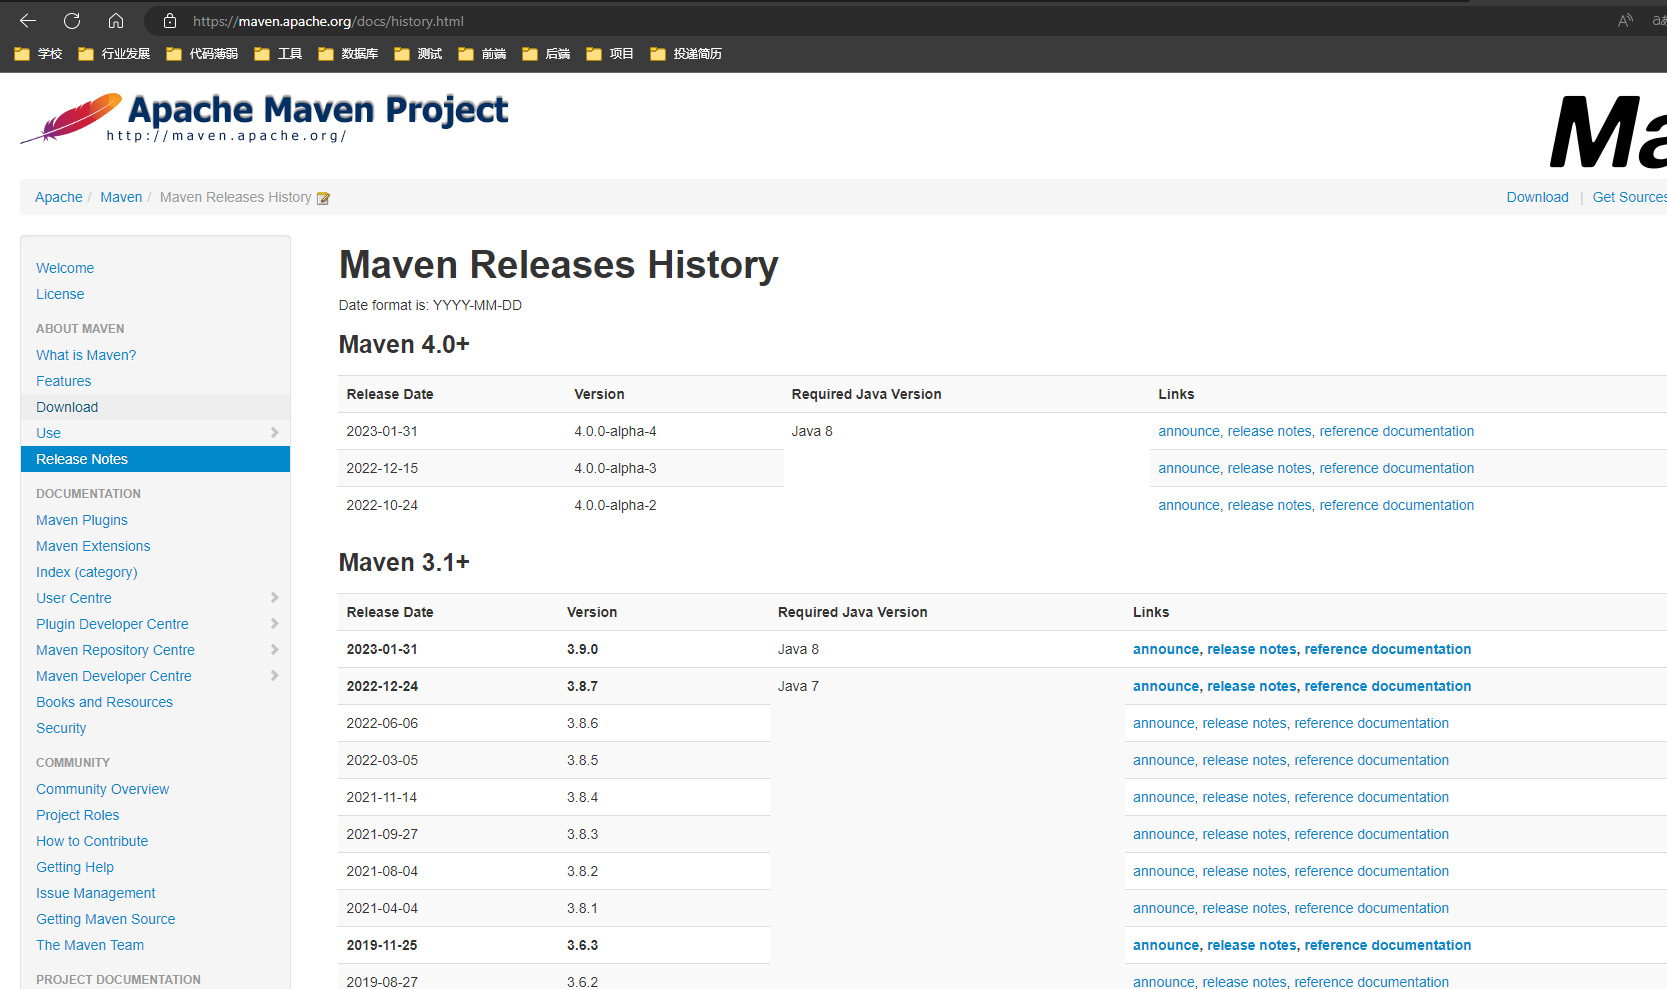Viewport: 1667px width, 989px height.
Task: Click the 2023-01-31 date in 3.9.0 row
Action: point(382,649)
